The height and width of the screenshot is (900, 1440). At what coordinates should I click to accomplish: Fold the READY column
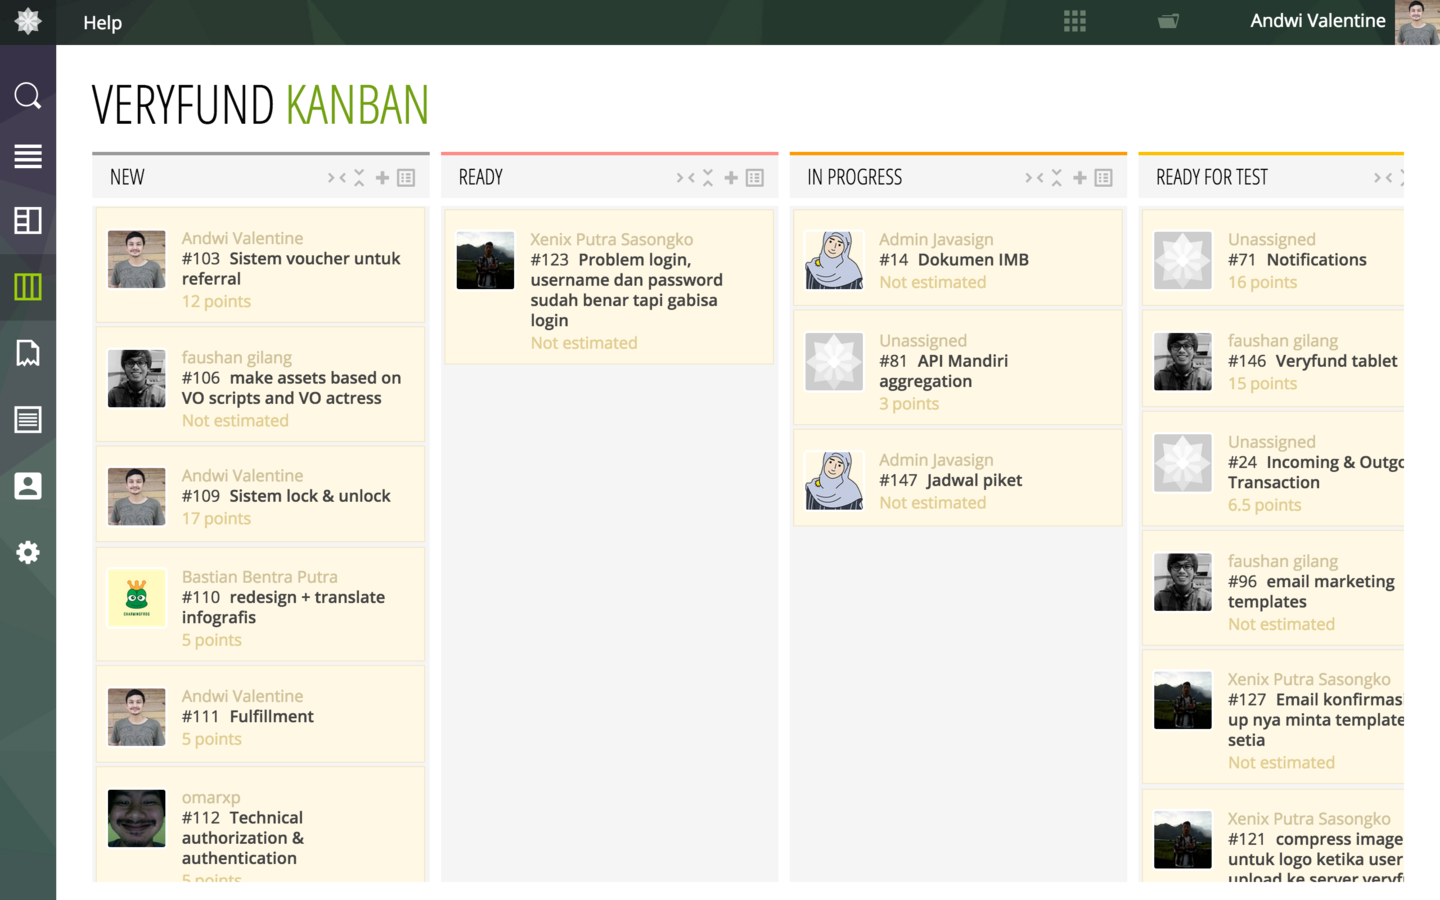point(685,178)
